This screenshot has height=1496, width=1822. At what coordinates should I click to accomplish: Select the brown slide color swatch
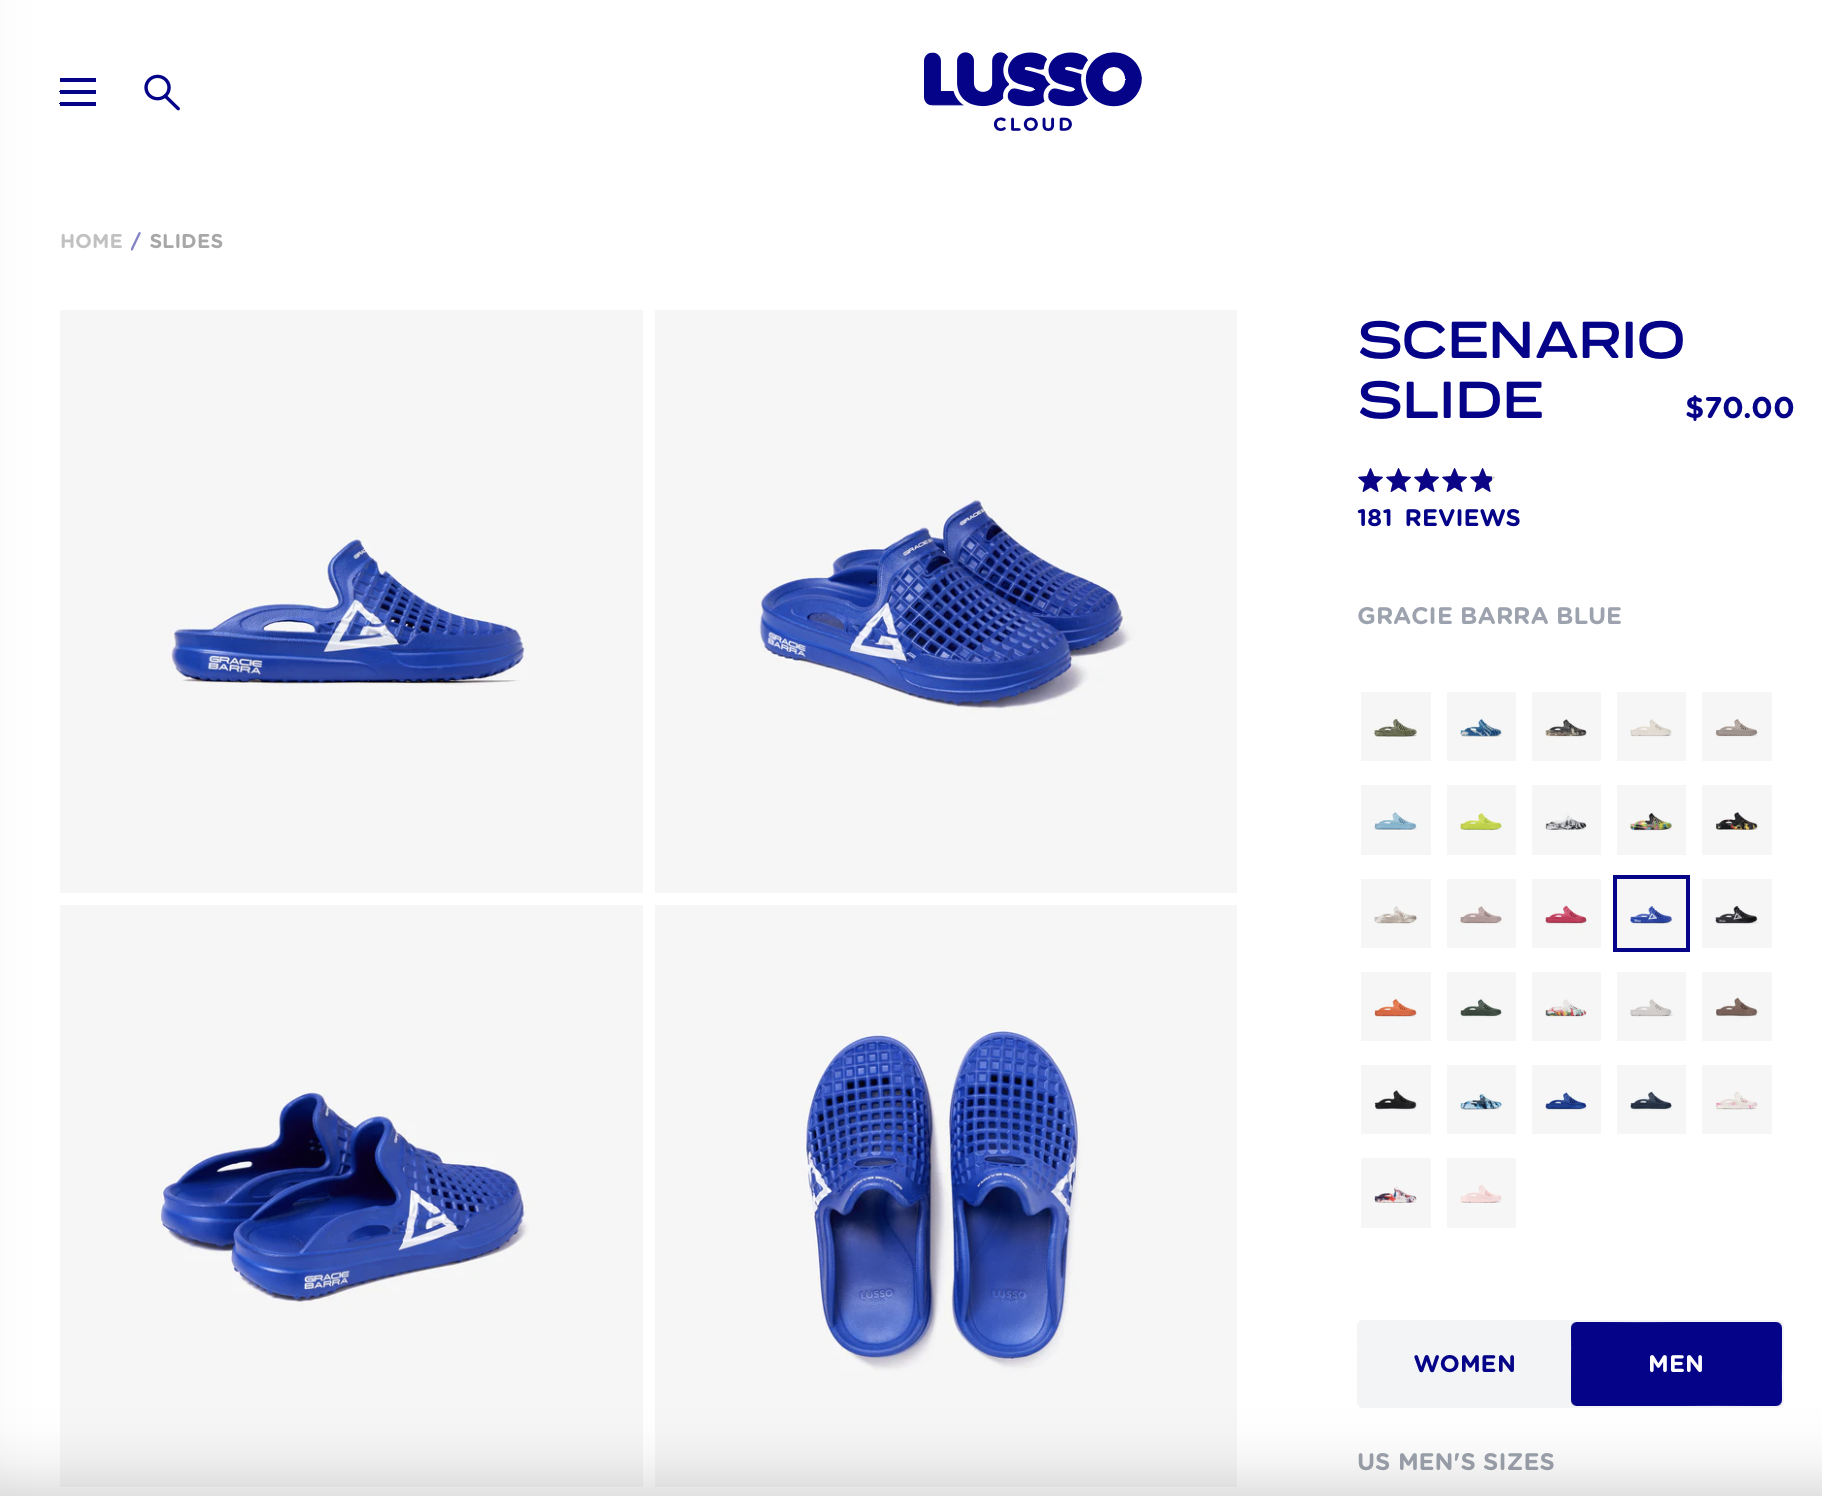(1737, 1007)
